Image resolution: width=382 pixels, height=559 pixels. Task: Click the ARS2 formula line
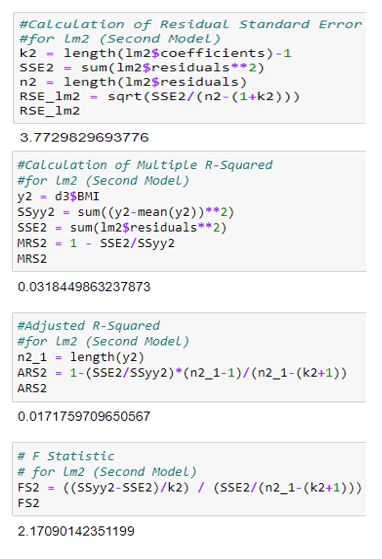point(182,373)
